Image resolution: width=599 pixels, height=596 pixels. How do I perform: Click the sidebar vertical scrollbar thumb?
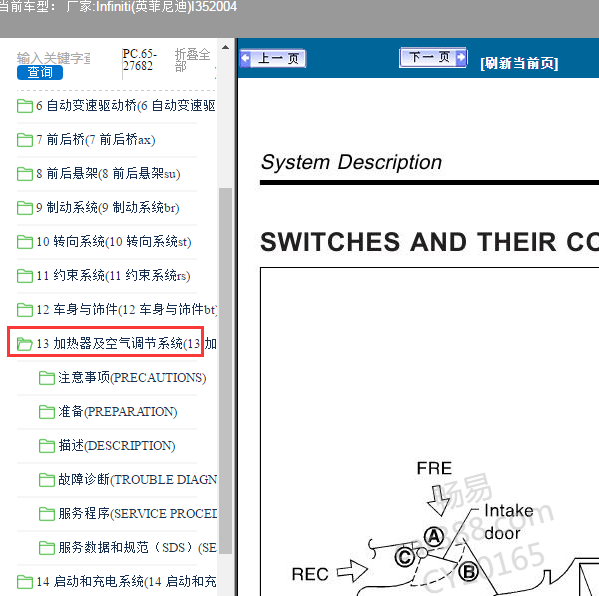(225, 371)
